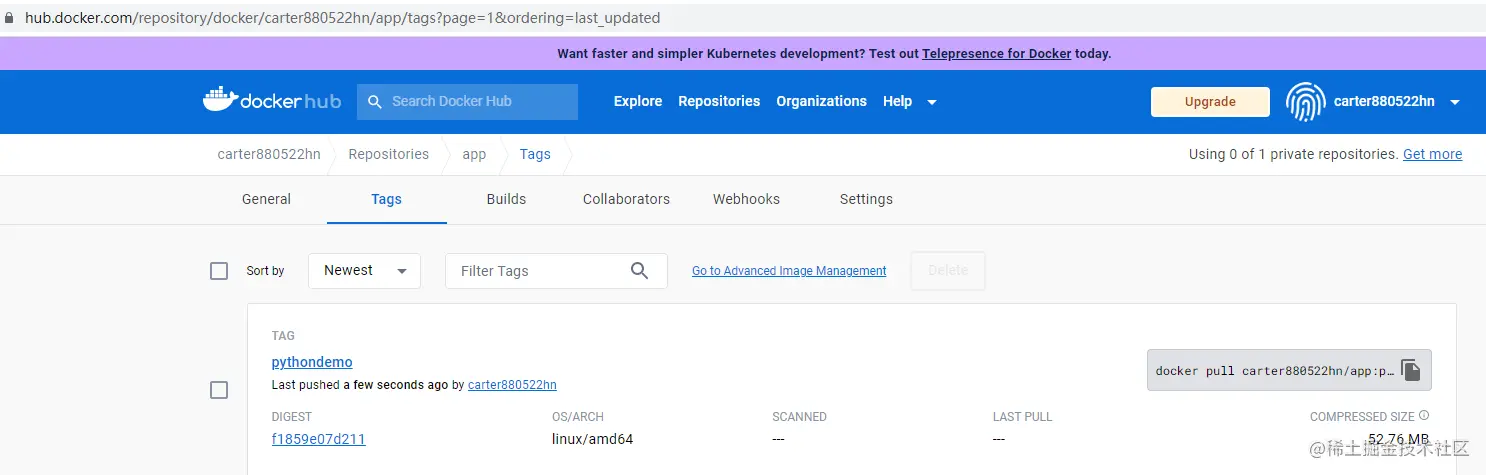Focus the Search Docker Hub field
The width and height of the screenshot is (1486, 475).
(x=467, y=102)
